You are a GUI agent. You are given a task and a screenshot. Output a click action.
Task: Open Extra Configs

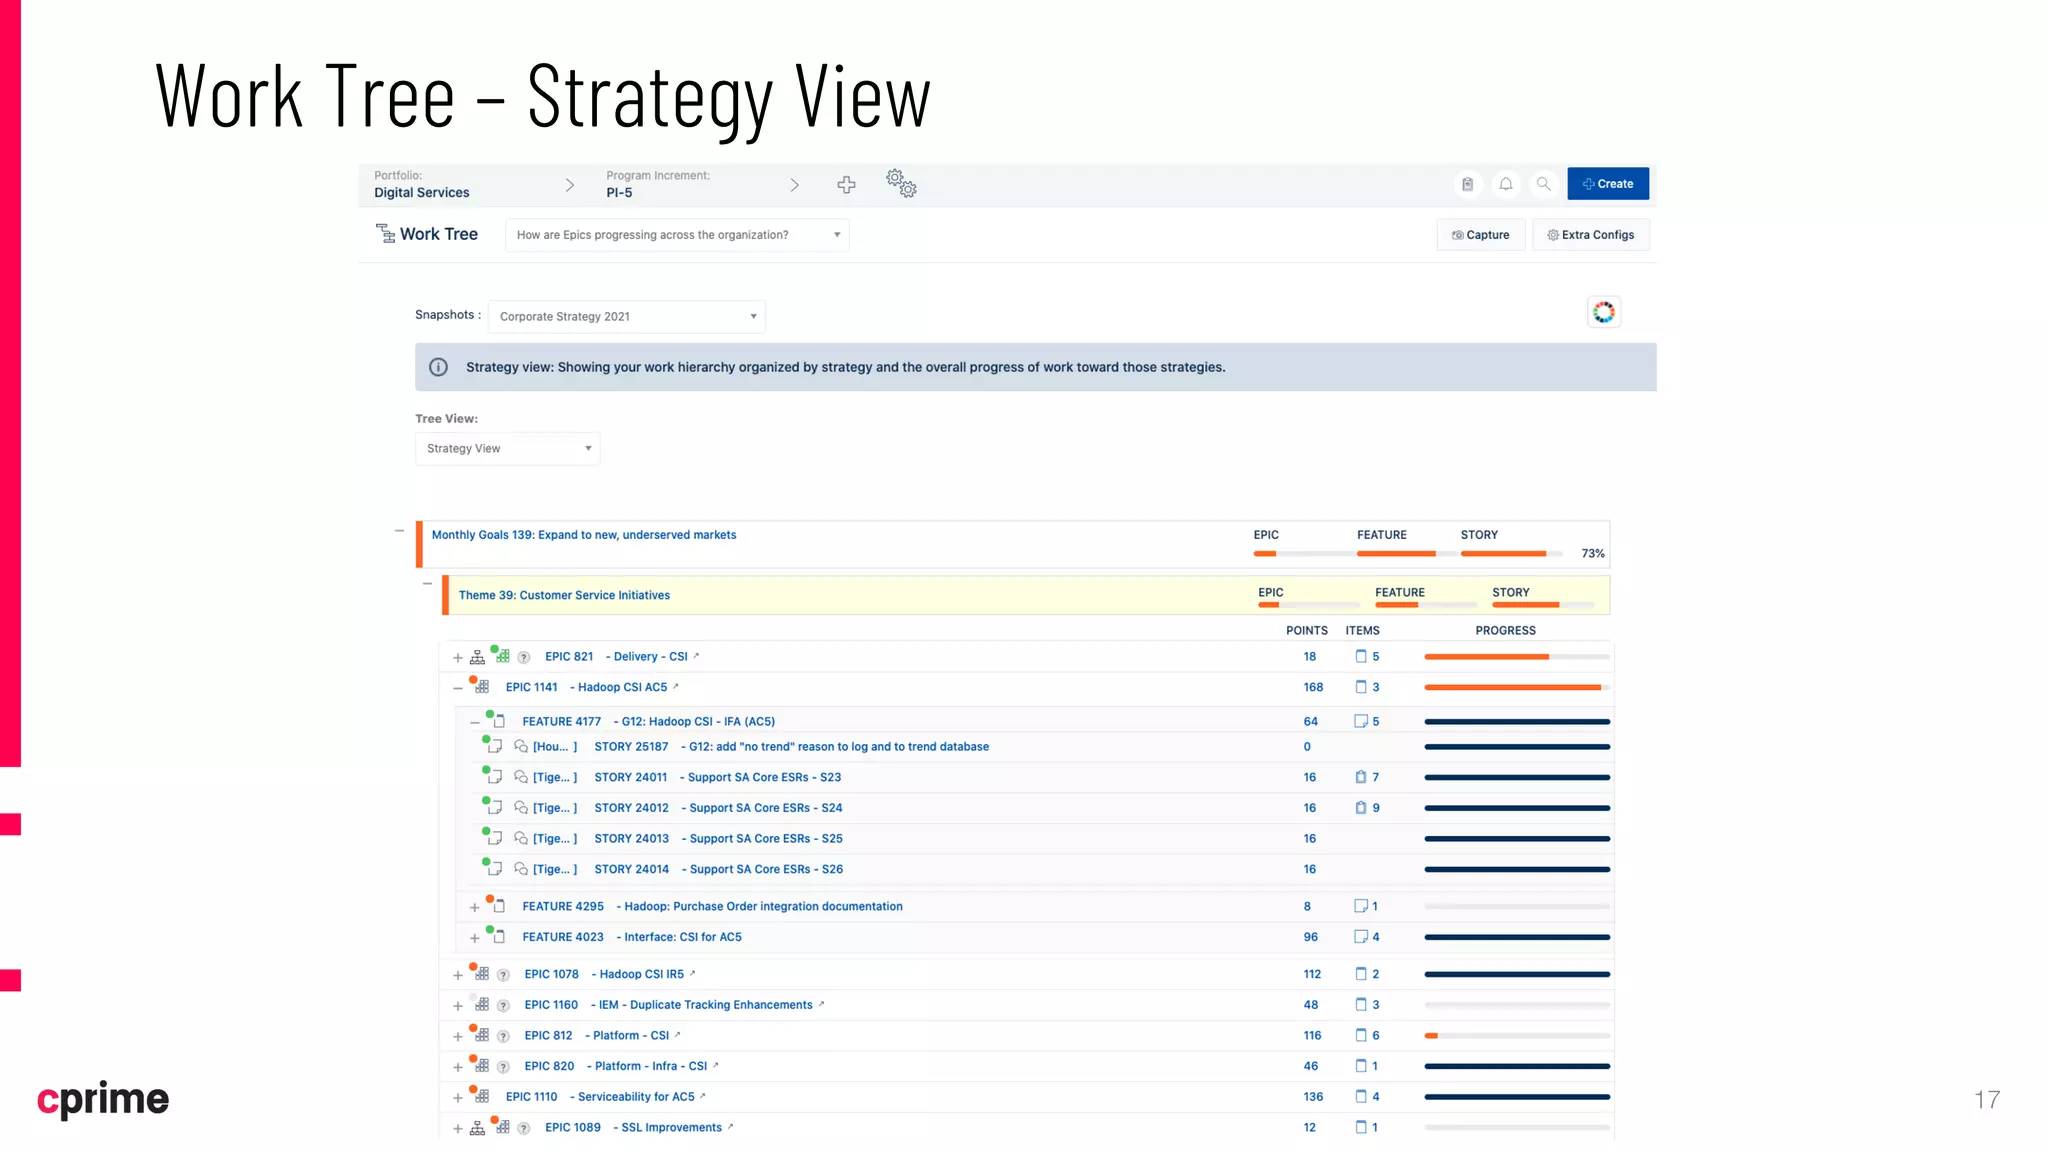click(1591, 235)
